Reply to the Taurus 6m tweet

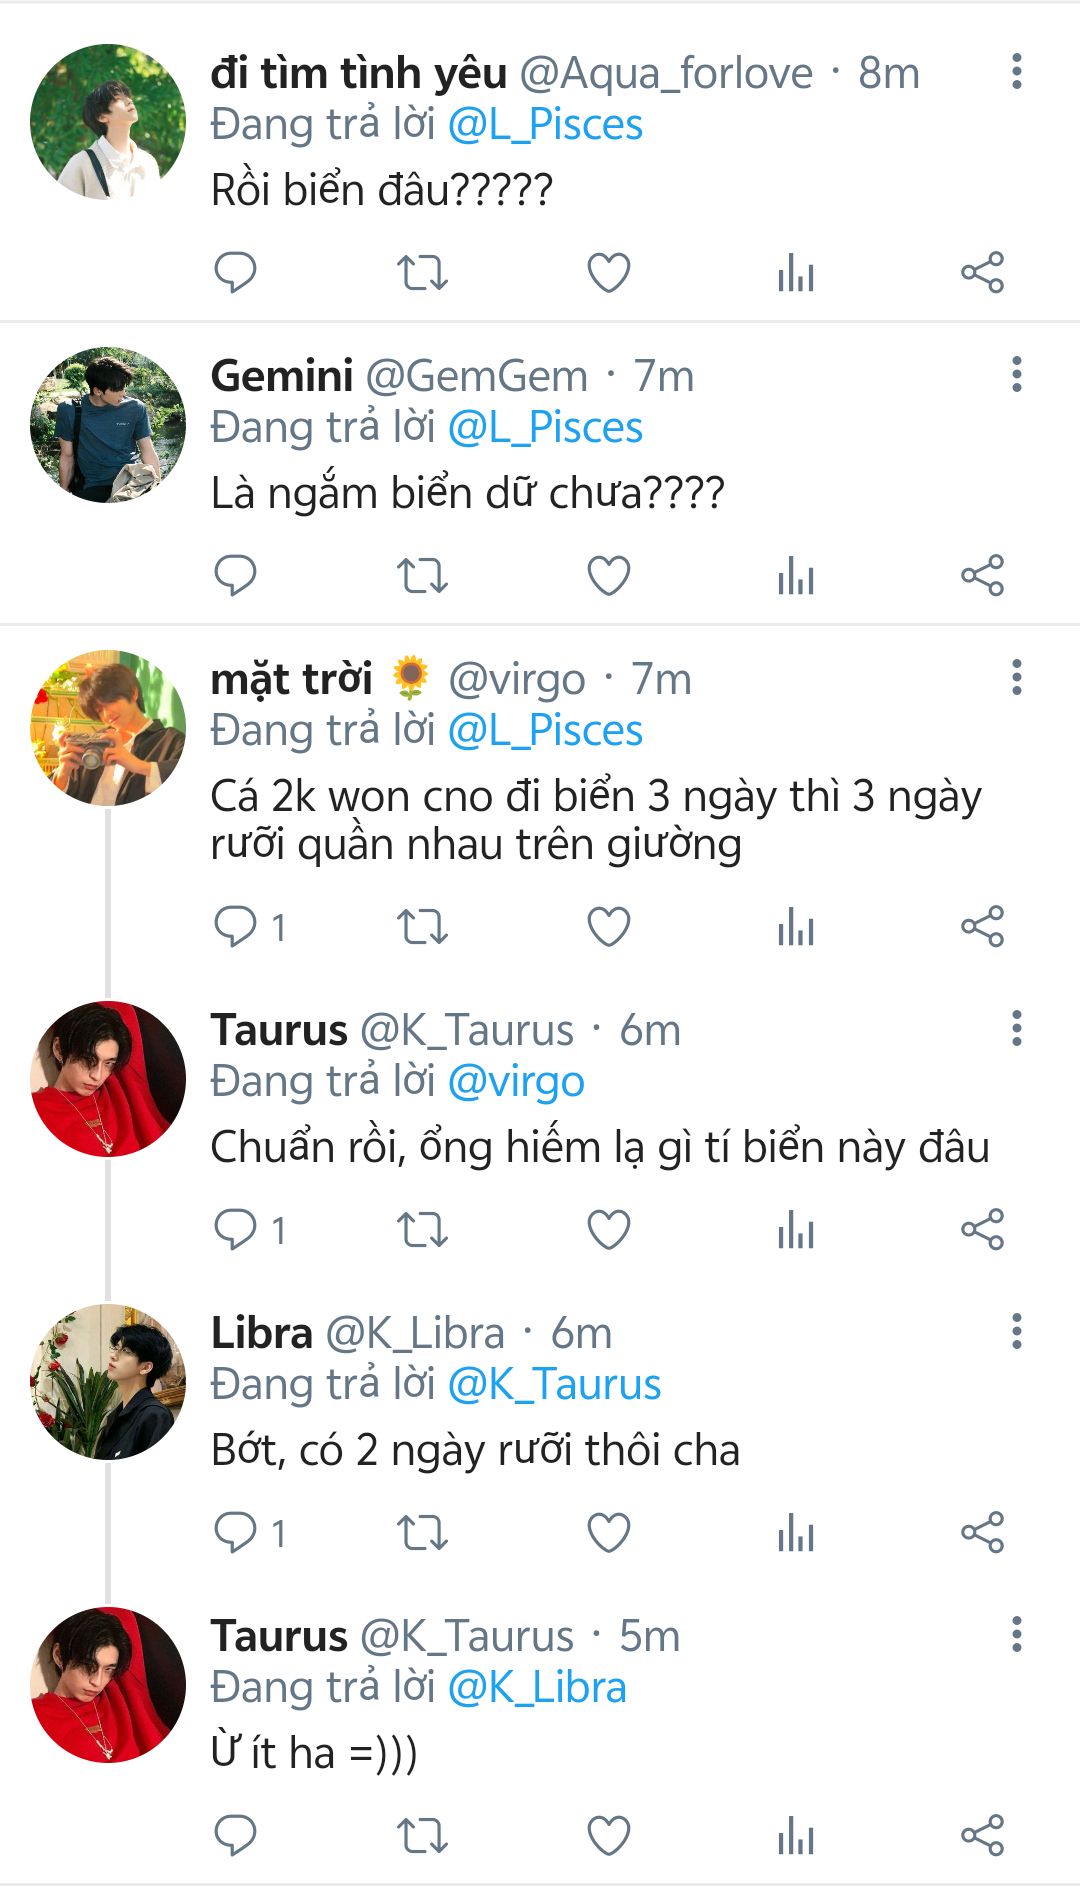tap(236, 1229)
